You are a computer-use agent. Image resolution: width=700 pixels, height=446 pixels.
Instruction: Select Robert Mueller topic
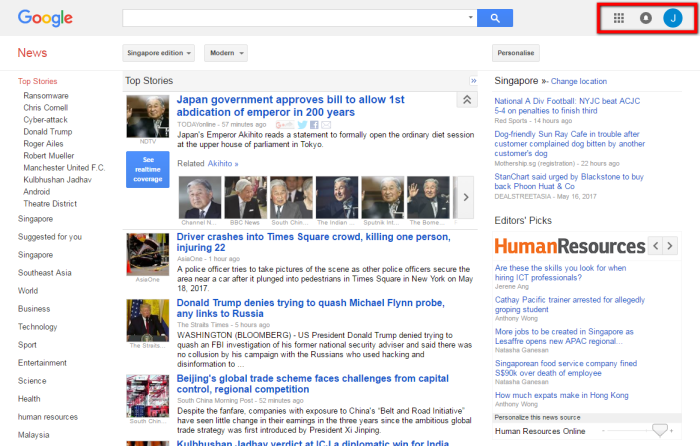click(49, 156)
